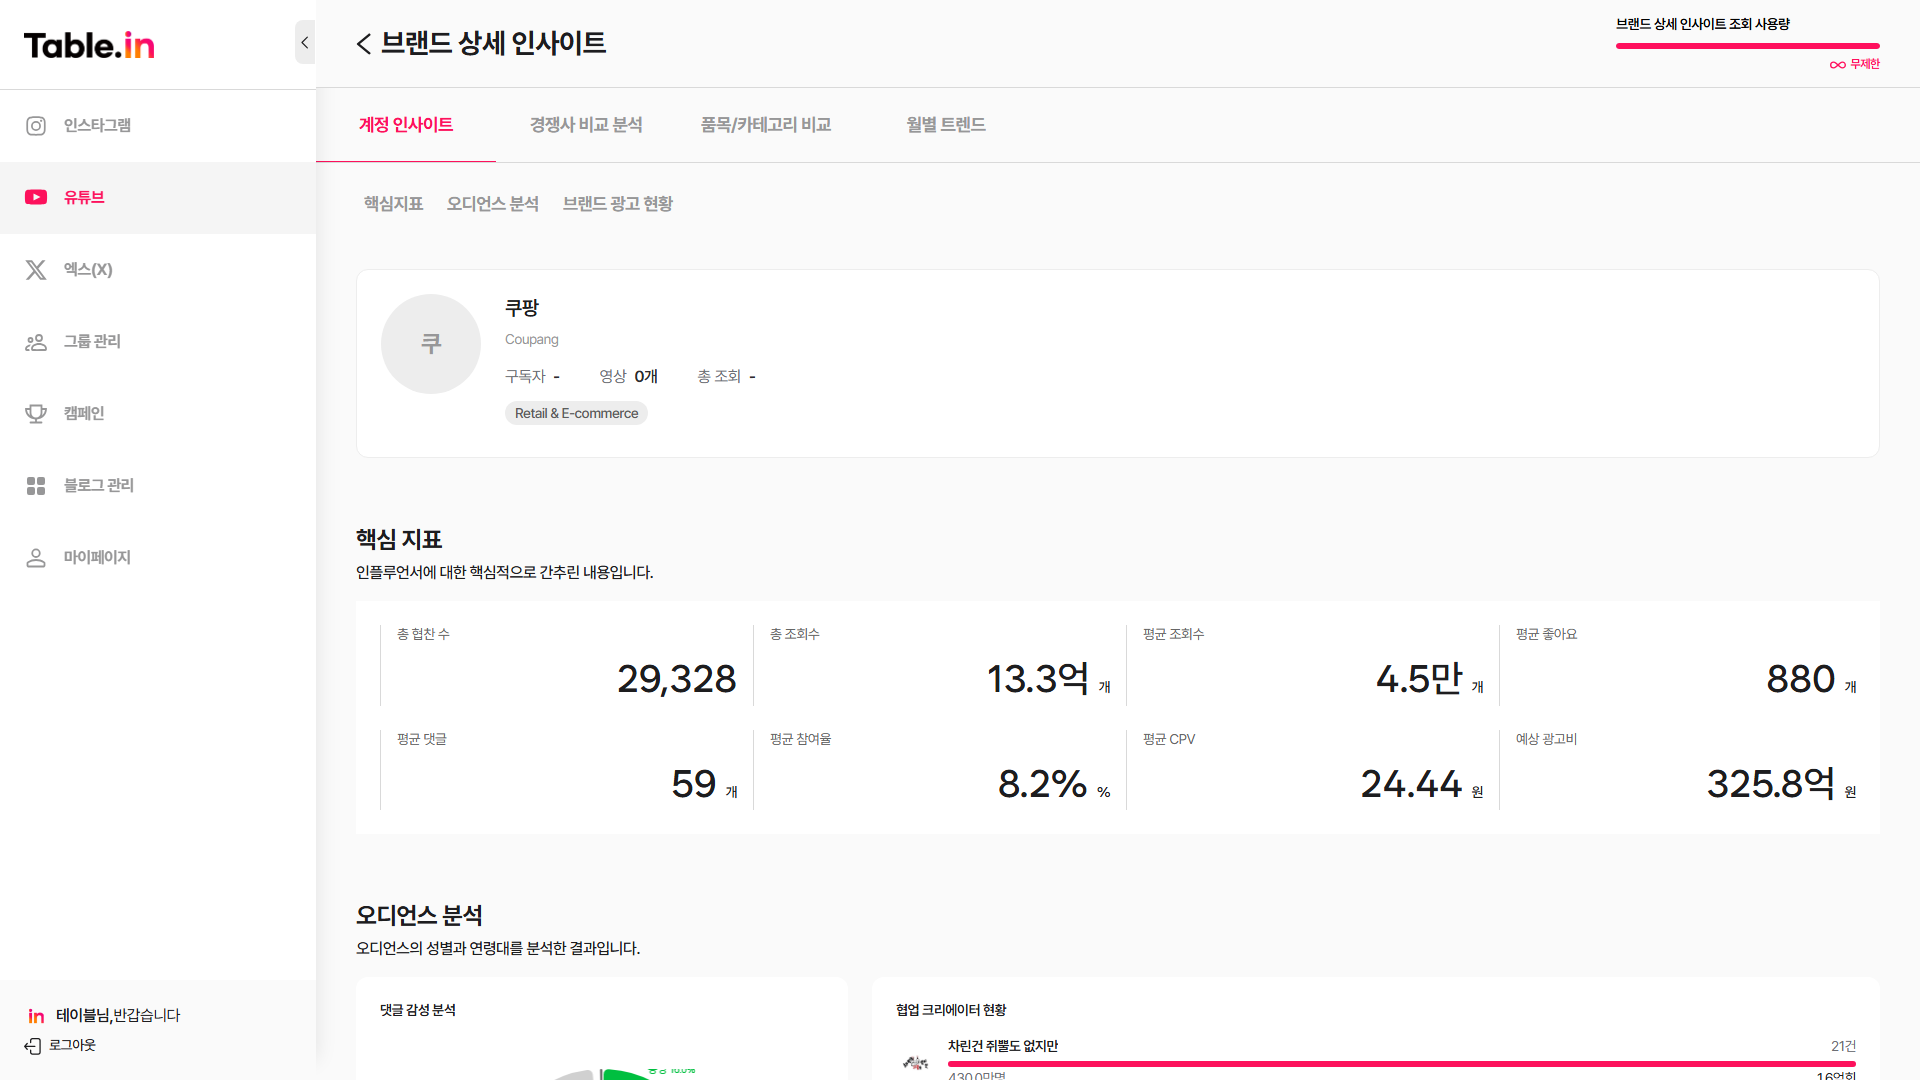
Task: Click the 오디언스 분석 section heading
Action: pos(420,916)
